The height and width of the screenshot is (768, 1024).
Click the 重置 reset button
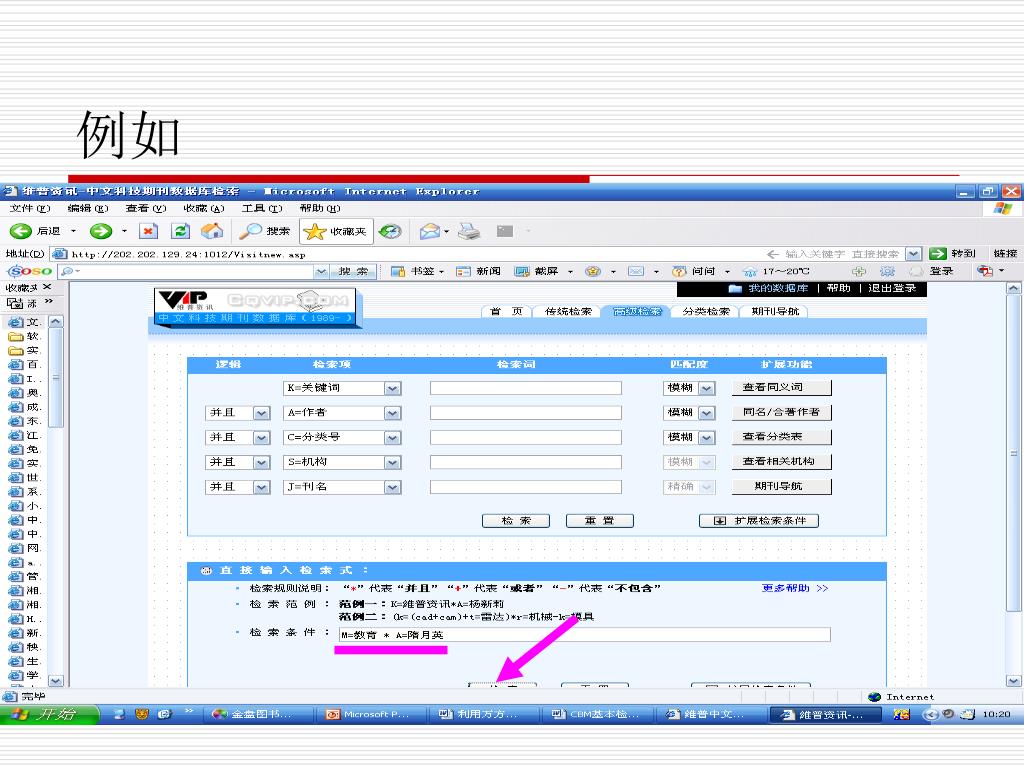pos(600,520)
